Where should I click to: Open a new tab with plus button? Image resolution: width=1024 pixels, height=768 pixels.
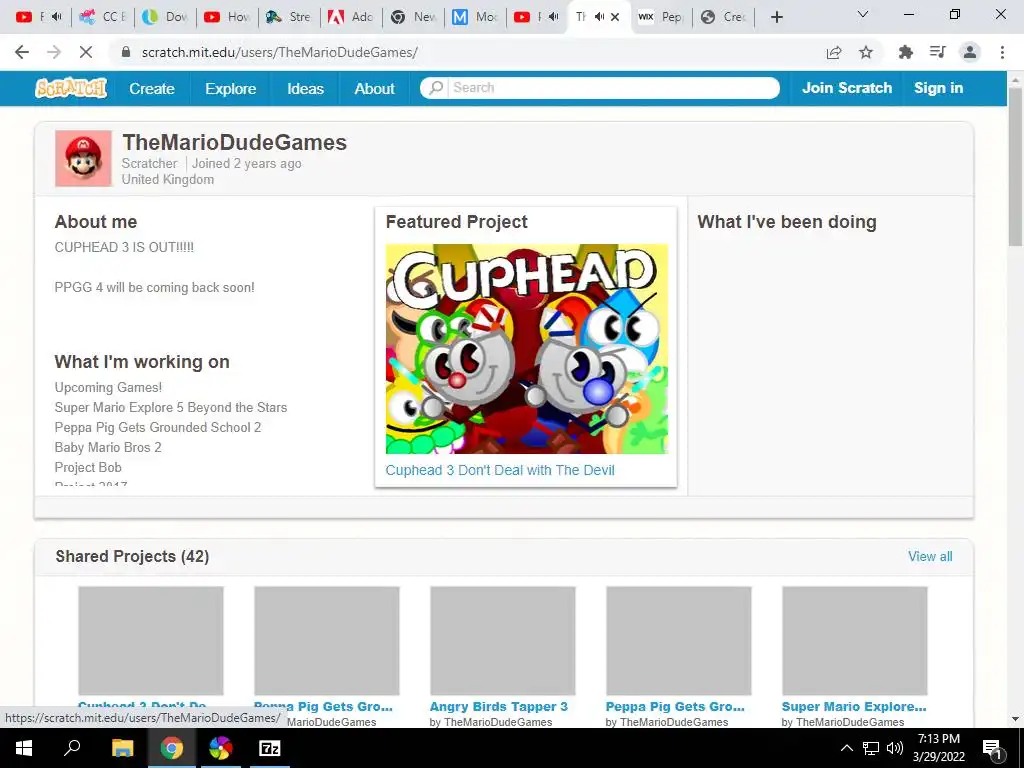click(x=776, y=17)
